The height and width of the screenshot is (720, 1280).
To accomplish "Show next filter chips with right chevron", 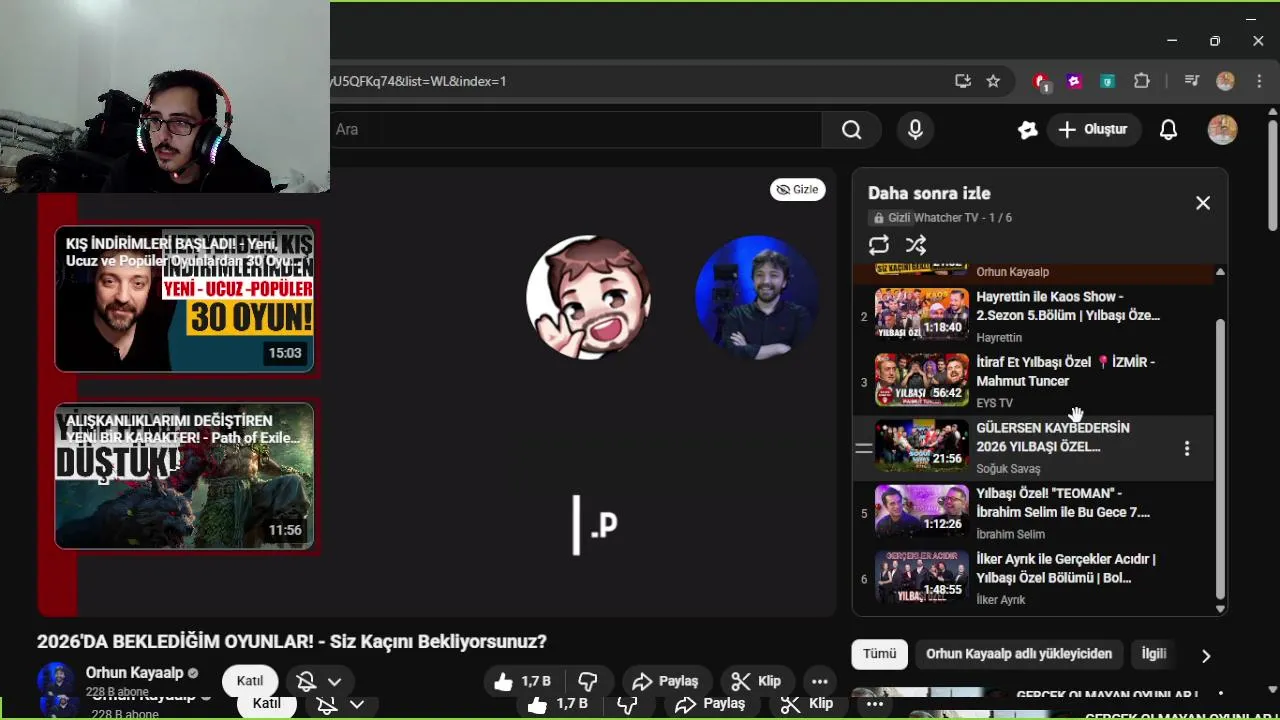I will click(x=1206, y=656).
